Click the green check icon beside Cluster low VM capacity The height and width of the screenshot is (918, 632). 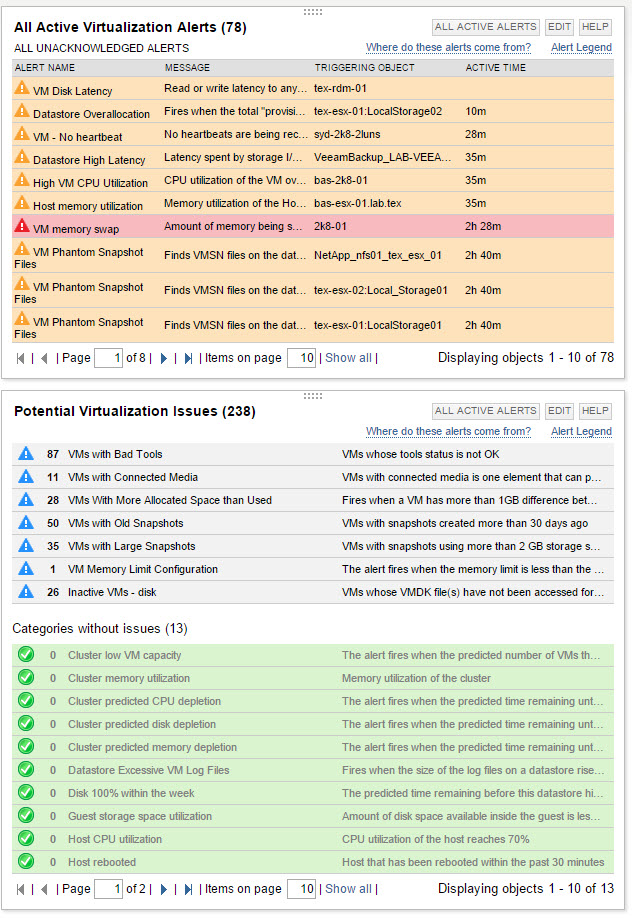point(26,655)
